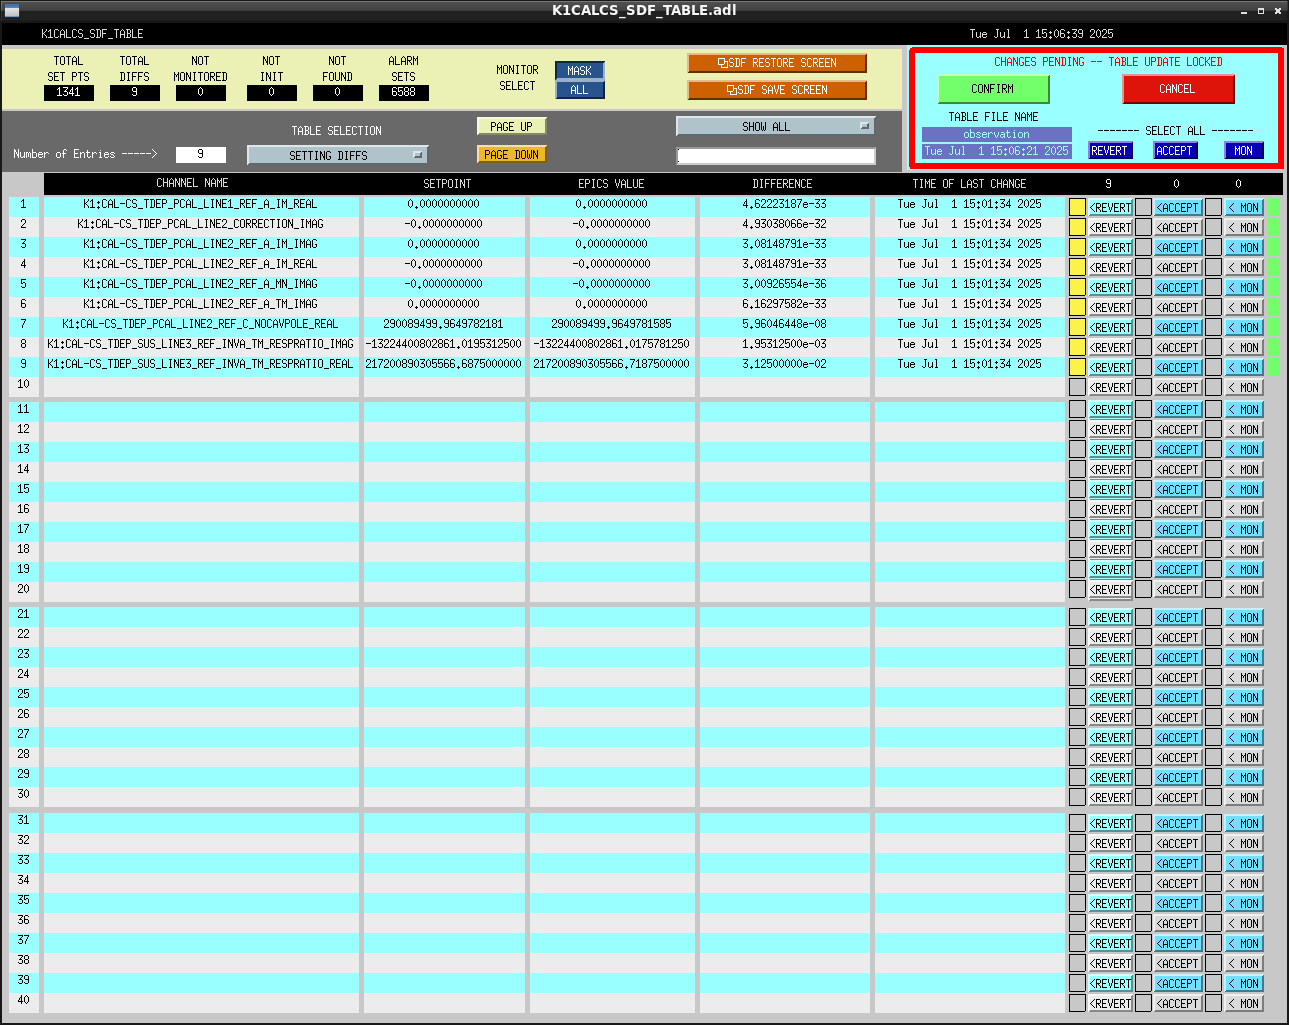Click EPICS value 290089499.9649781585
1289x1025 pixels.
tap(611, 324)
